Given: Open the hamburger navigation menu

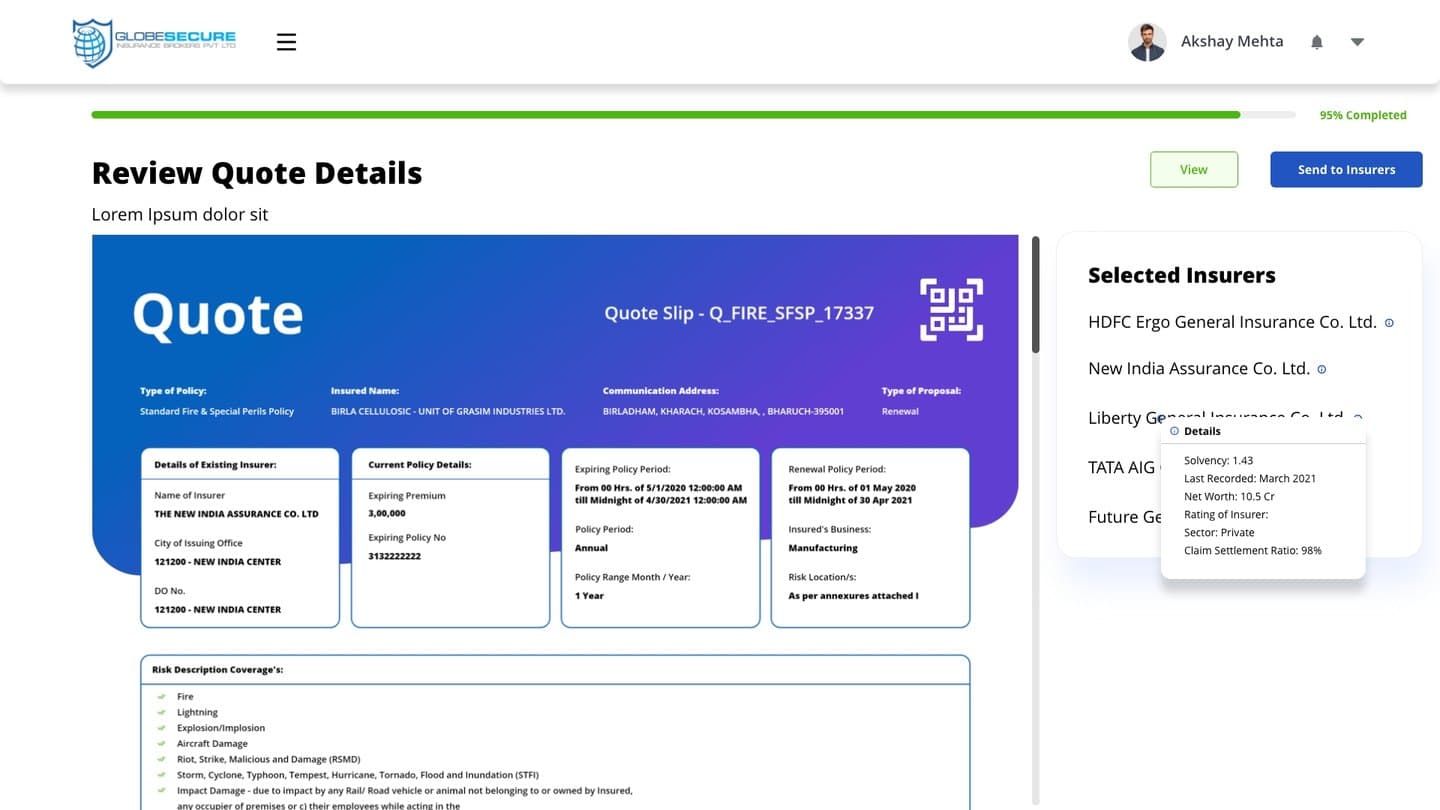Looking at the screenshot, I should coord(286,42).
